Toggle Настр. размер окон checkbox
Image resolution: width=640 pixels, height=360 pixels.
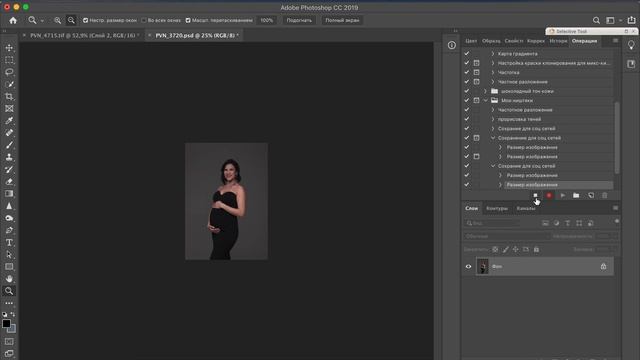pyautogui.click(x=85, y=20)
